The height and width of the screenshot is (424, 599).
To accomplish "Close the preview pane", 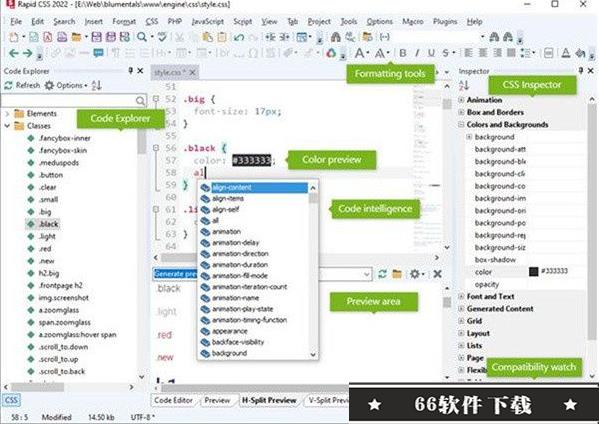I will tap(437, 274).
